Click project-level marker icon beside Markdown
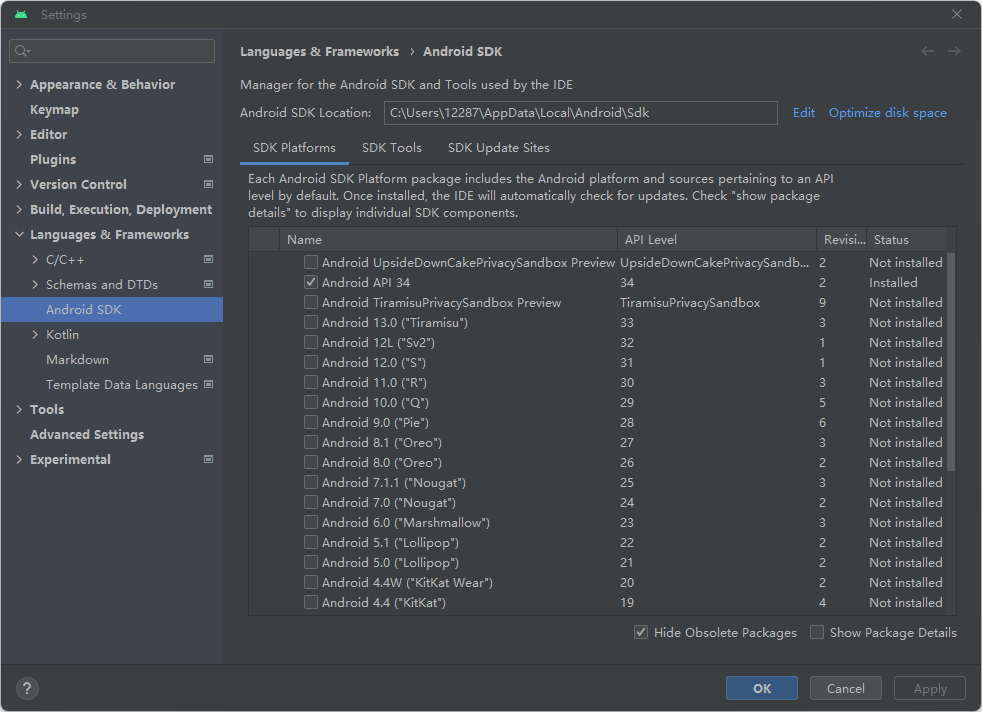 click(x=209, y=359)
